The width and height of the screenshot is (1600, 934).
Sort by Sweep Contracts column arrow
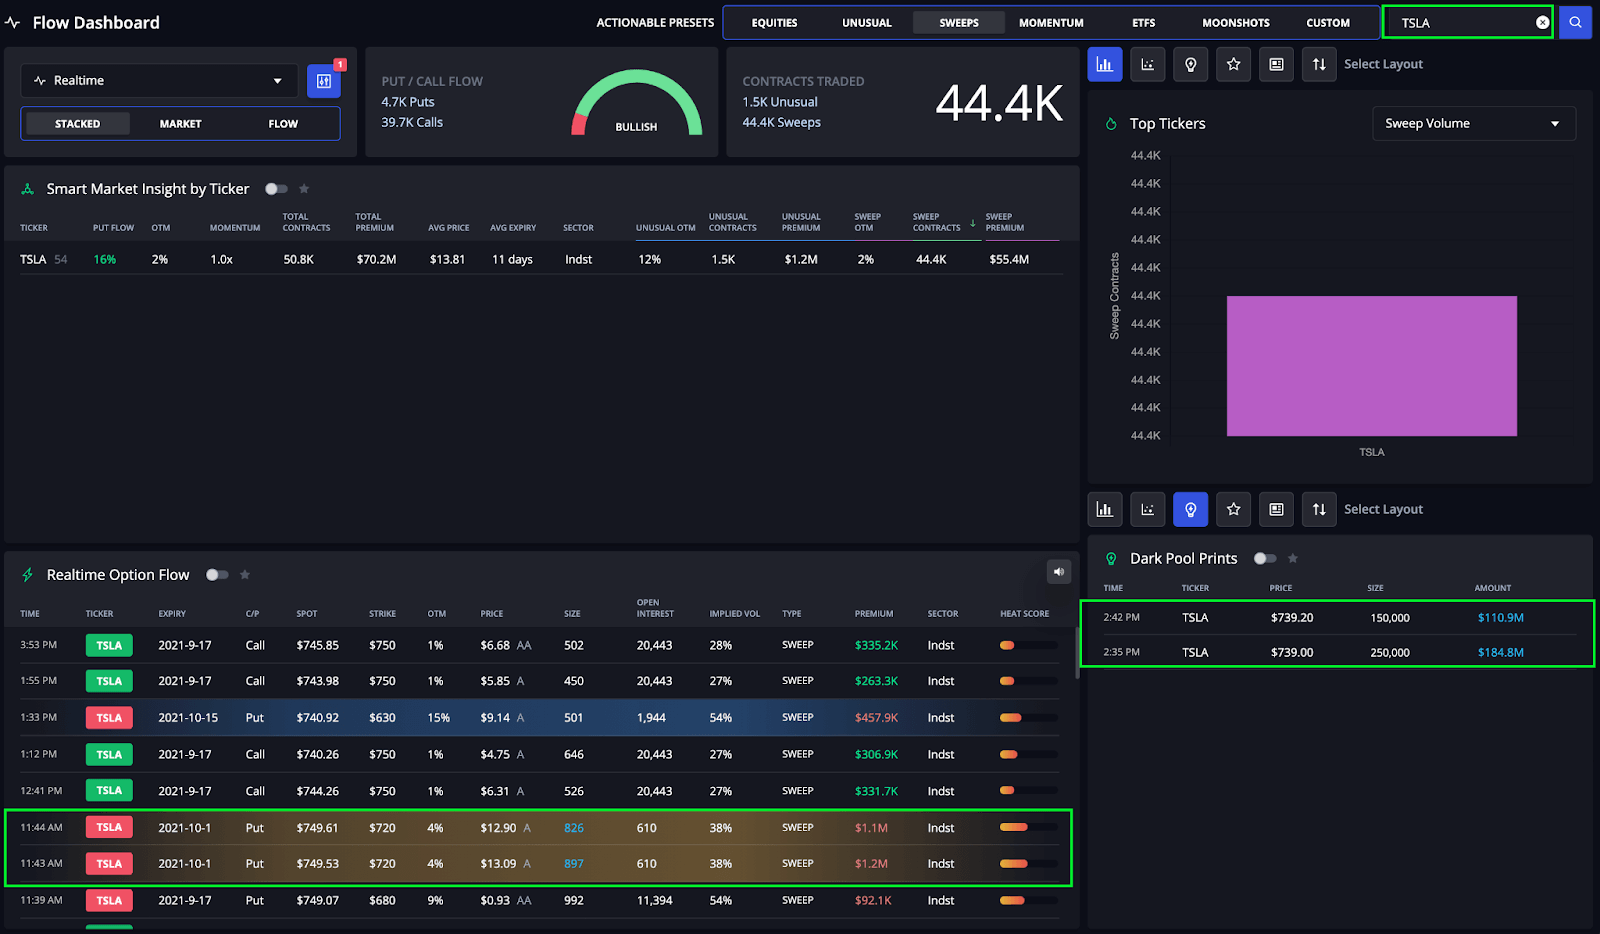(x=972, y=223)
